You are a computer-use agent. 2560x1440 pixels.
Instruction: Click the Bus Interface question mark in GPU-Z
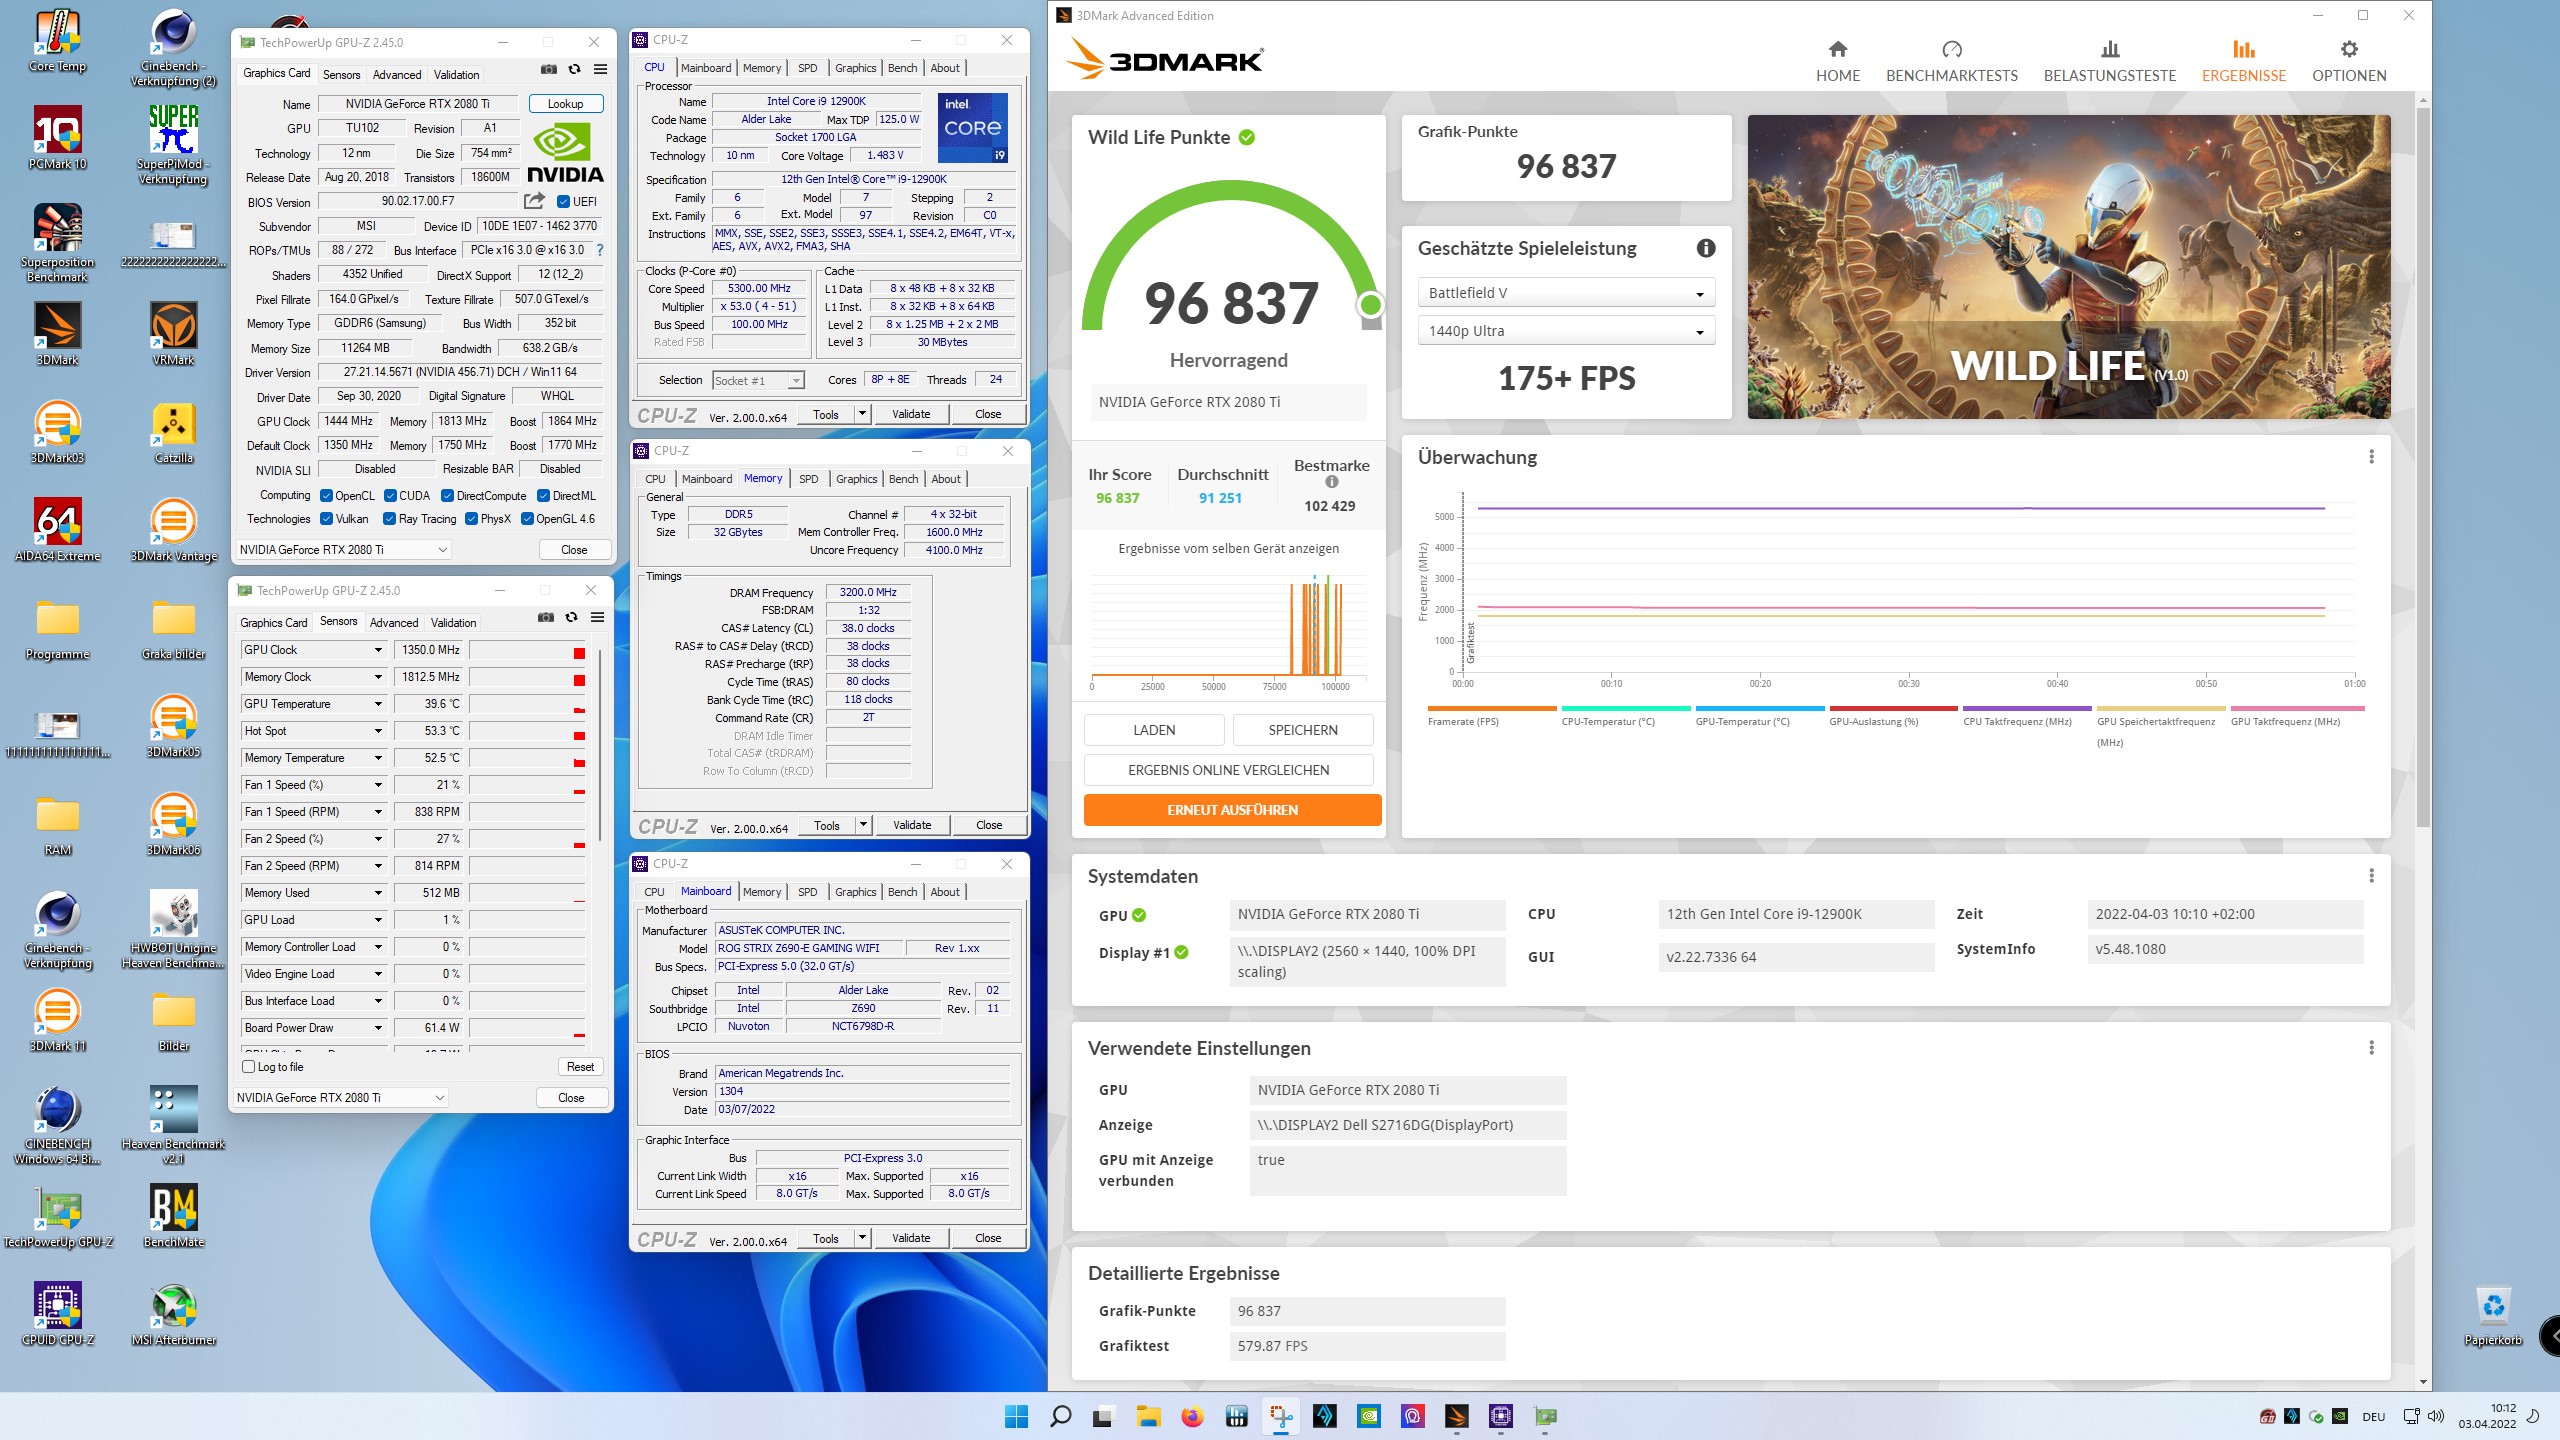coord(600,250)
